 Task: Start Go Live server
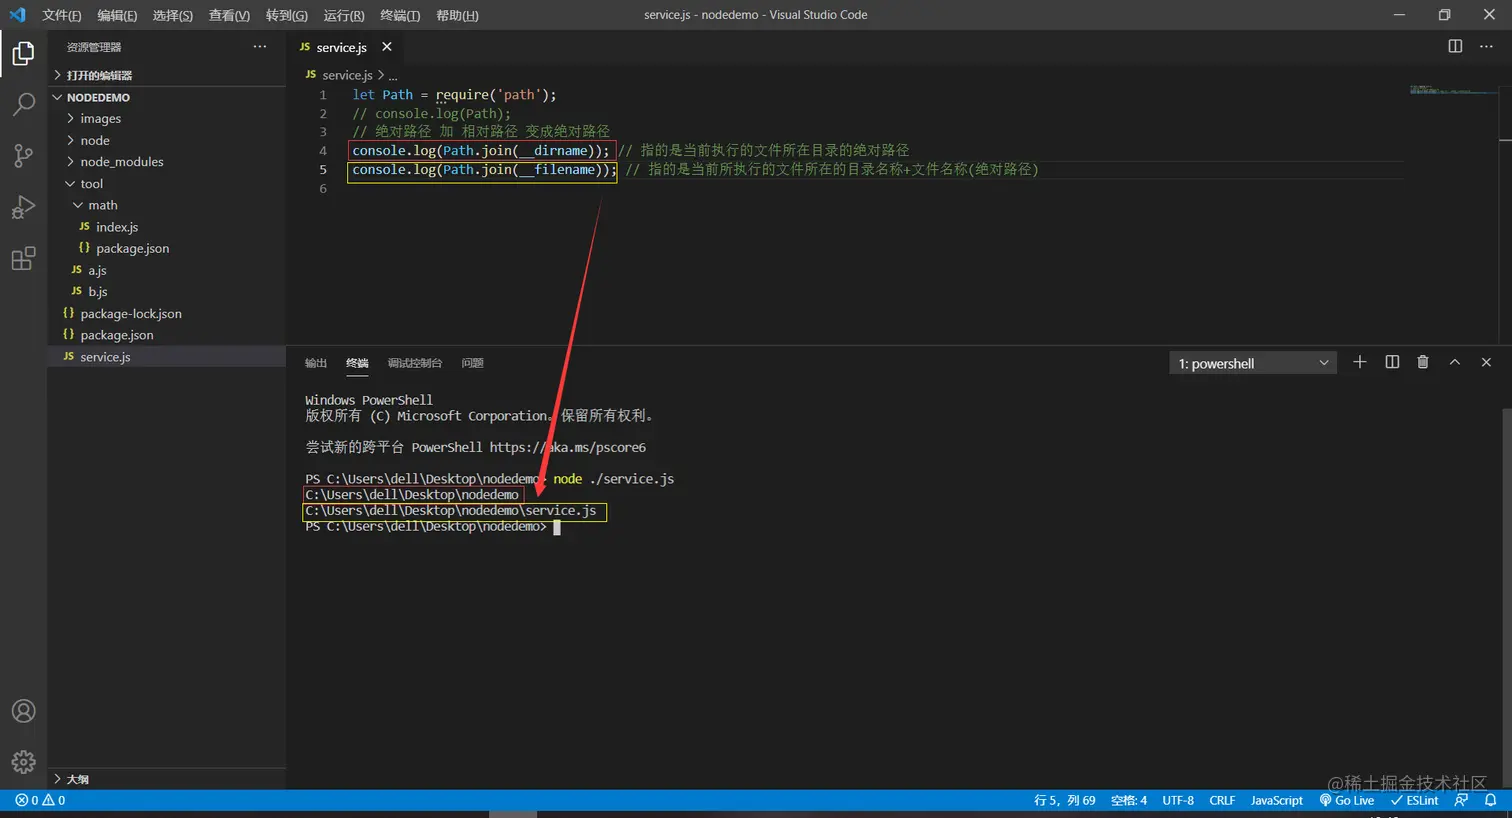(x=1347, y=800)
